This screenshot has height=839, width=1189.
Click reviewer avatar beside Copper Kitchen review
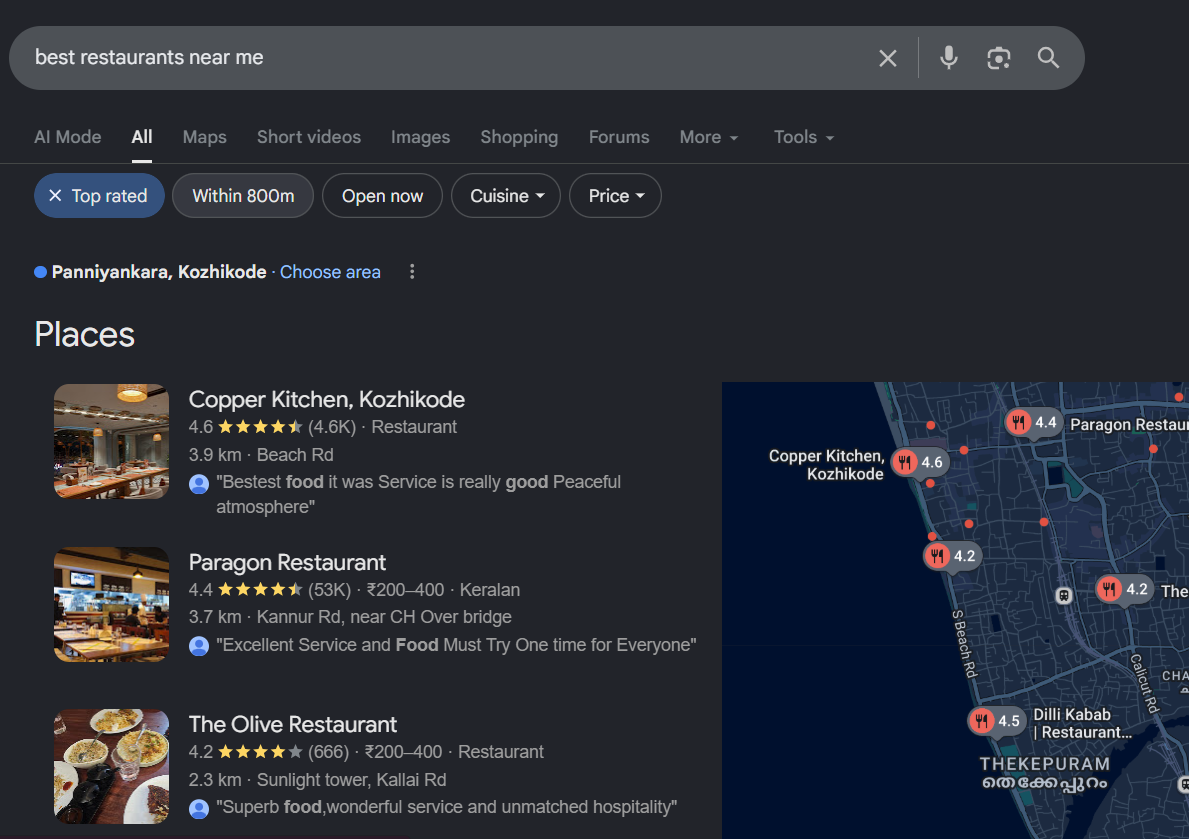point(199,484)
